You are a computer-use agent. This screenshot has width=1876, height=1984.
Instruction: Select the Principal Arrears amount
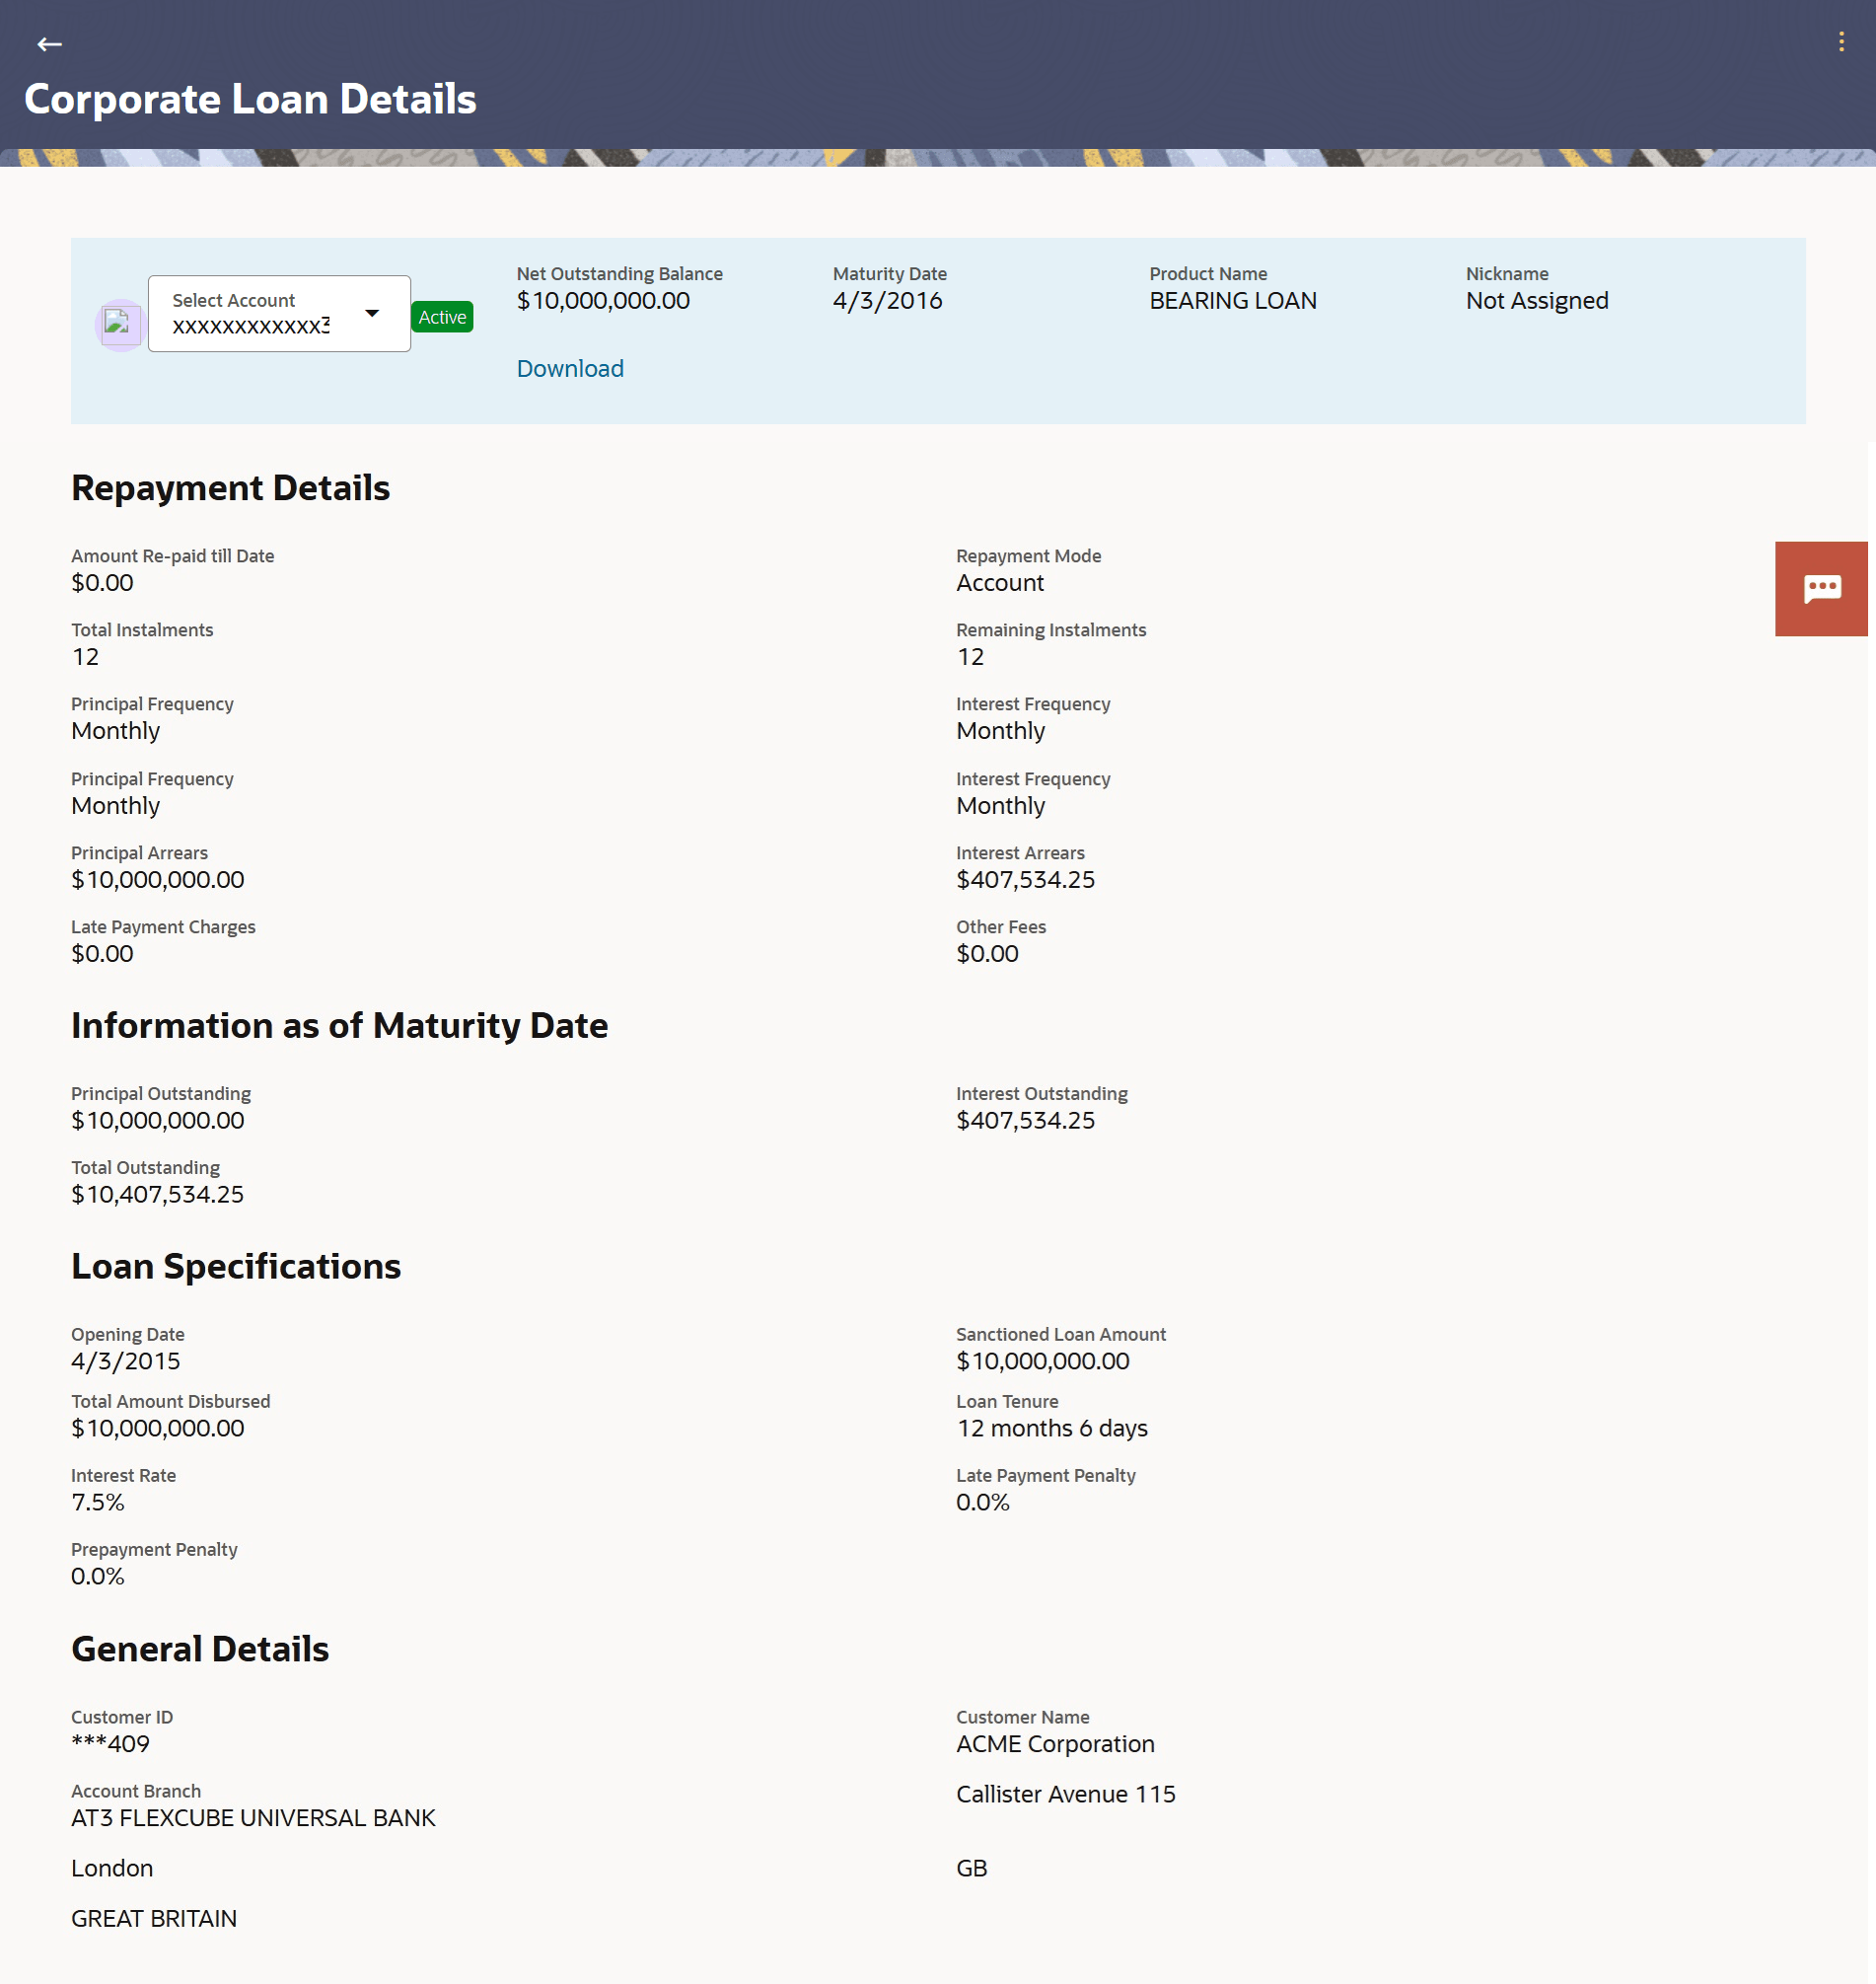click(157, 880)
